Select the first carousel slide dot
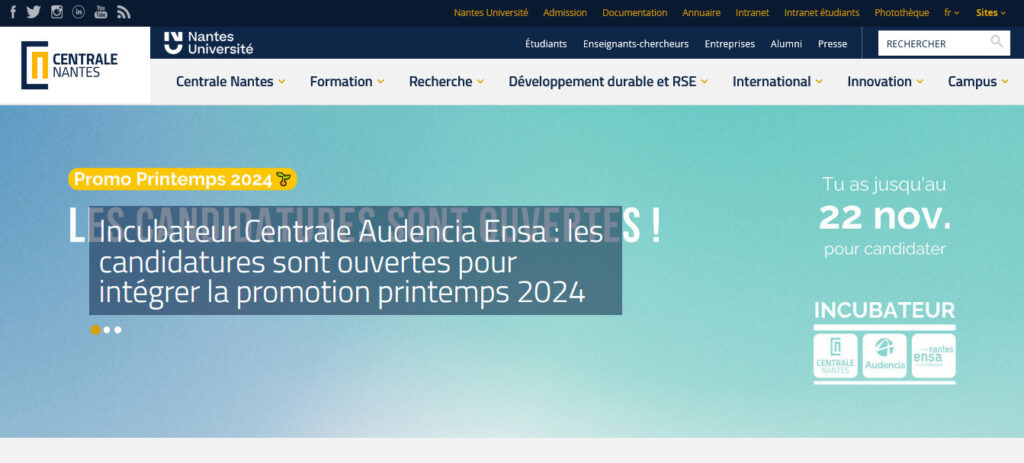 coord(95,330)
